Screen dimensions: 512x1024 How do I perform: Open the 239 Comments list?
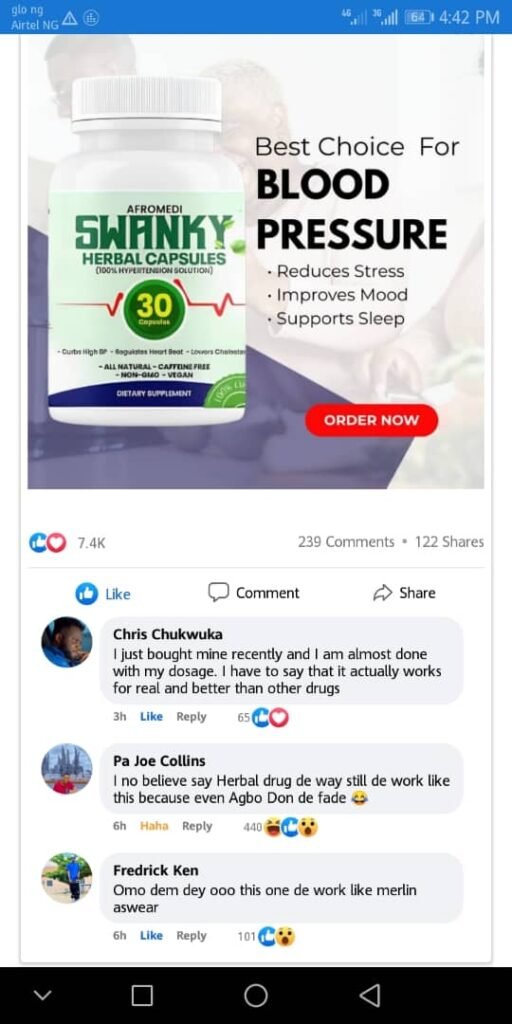[346, 542]
